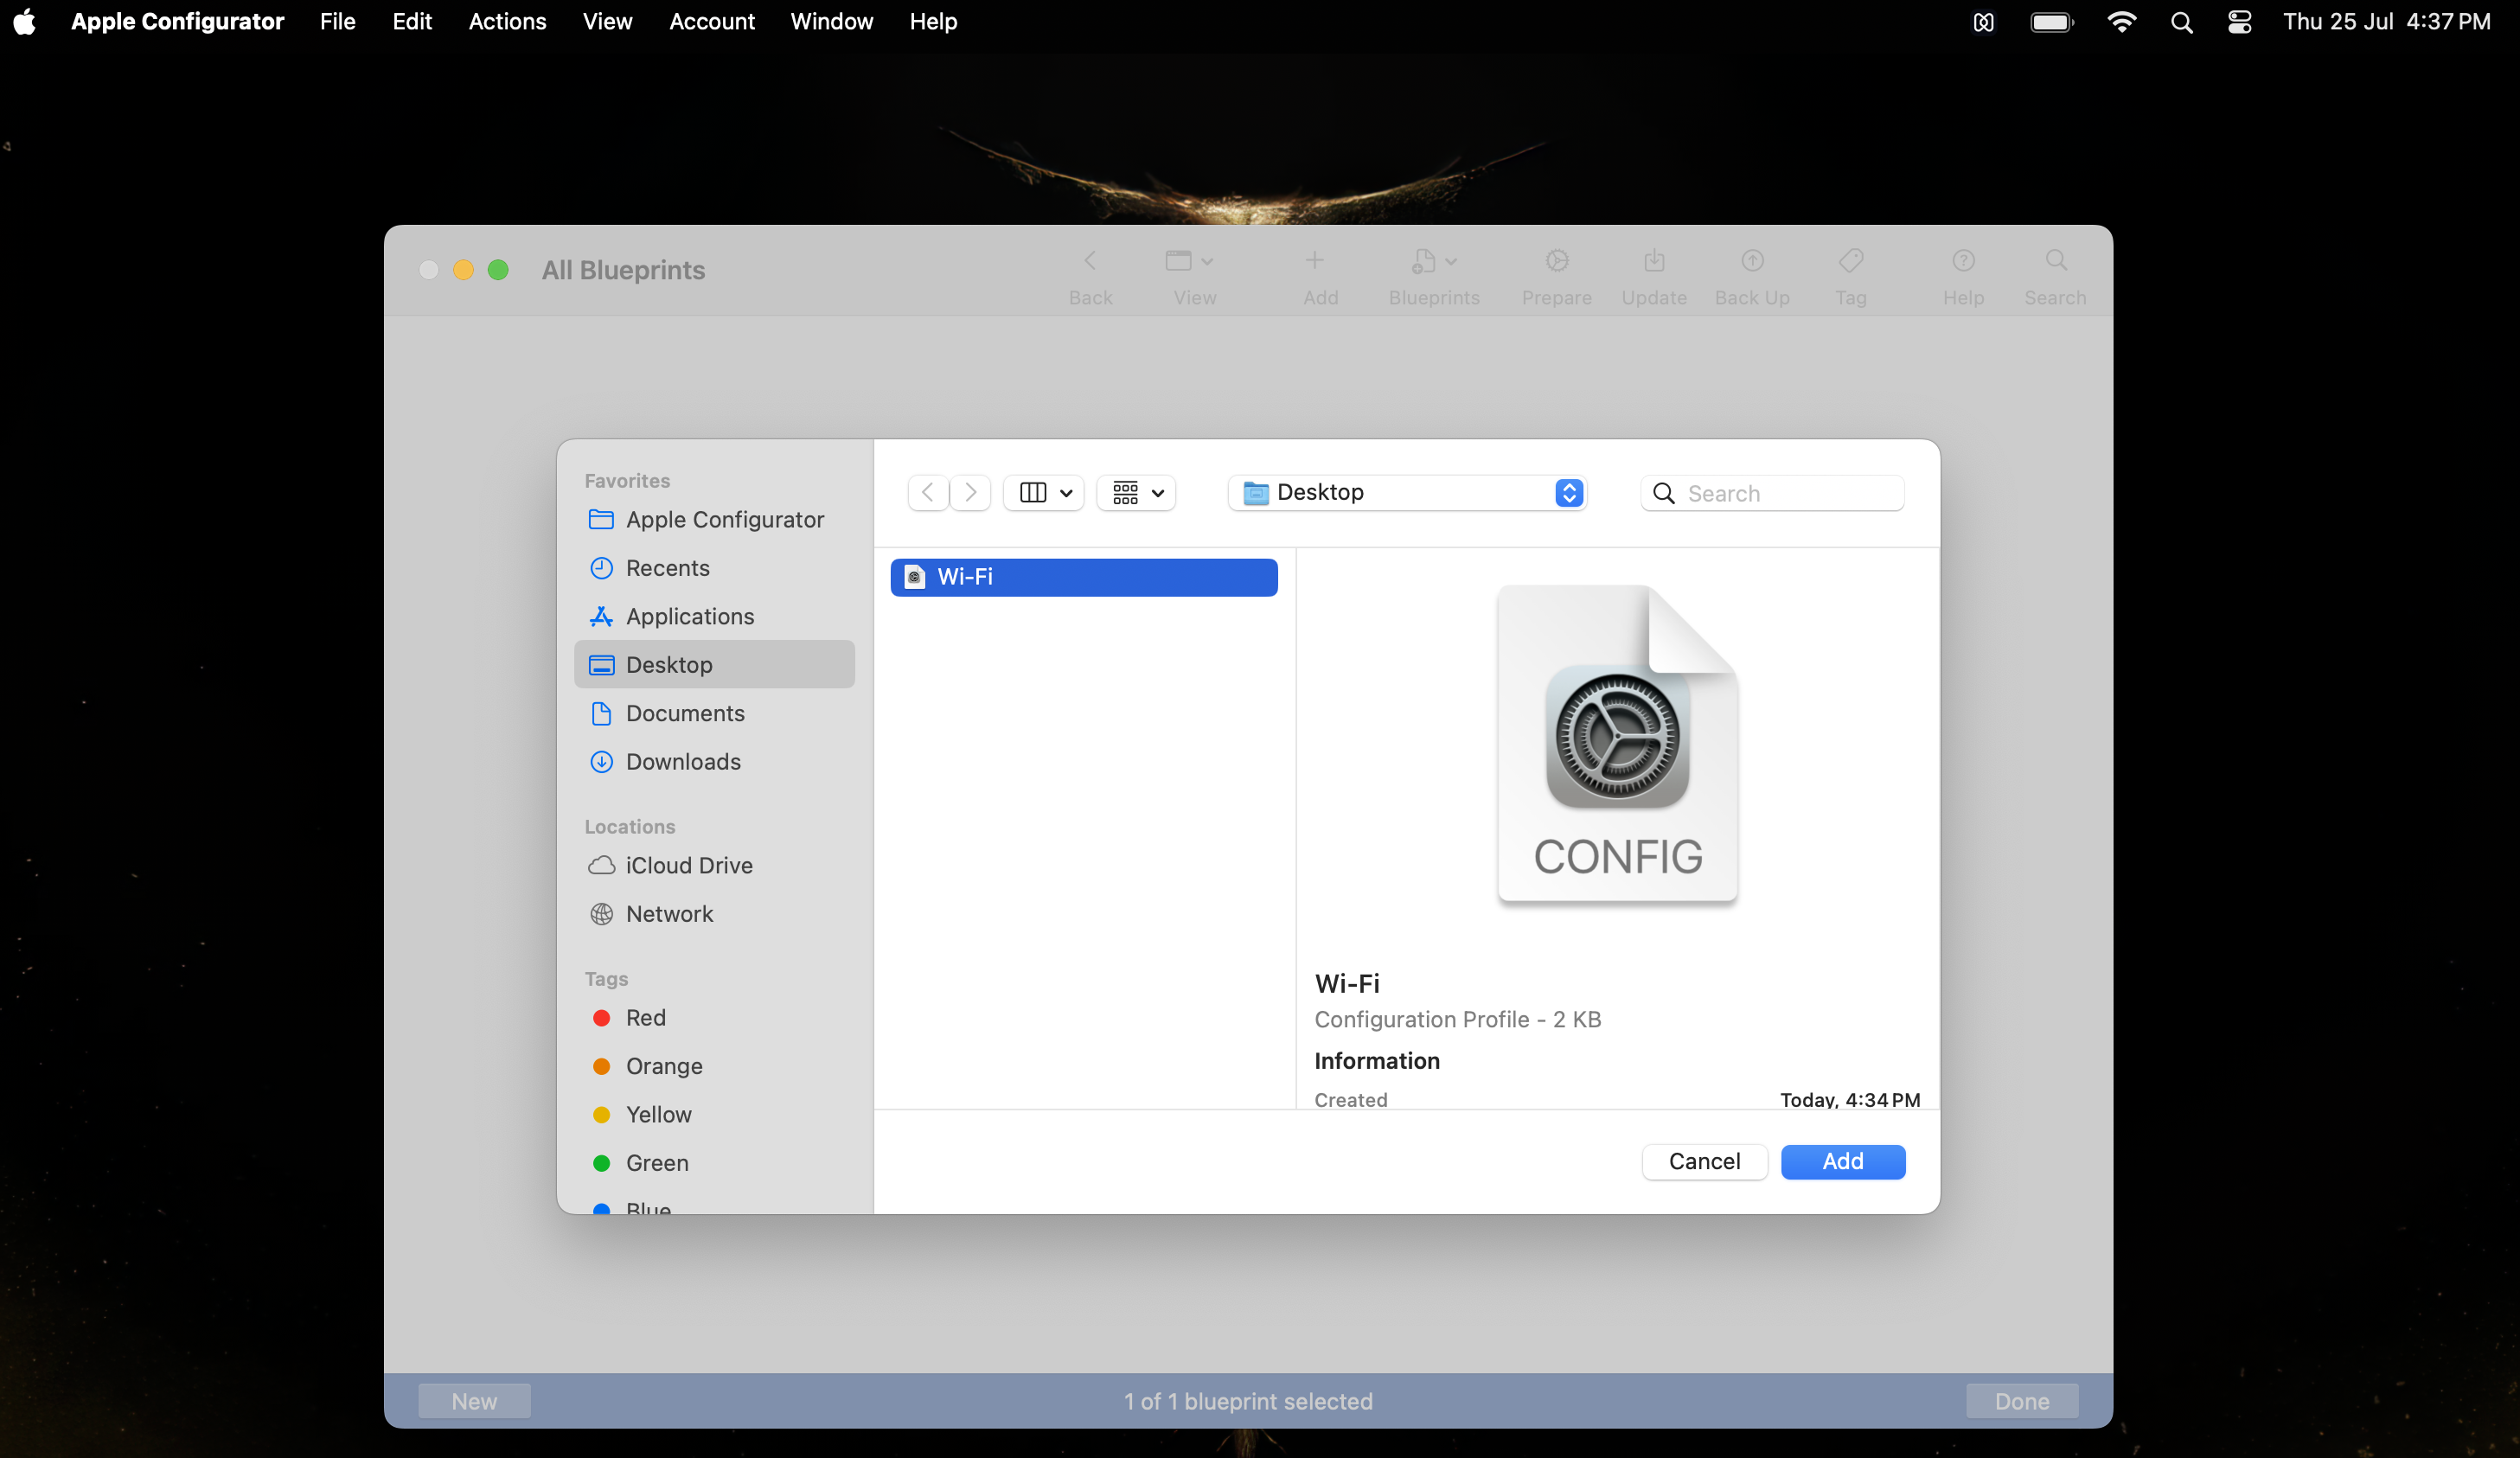Click the New button in bottom bar
The height and width of the screenshot is (1458, 2520).
click(x=474, y=1402)
